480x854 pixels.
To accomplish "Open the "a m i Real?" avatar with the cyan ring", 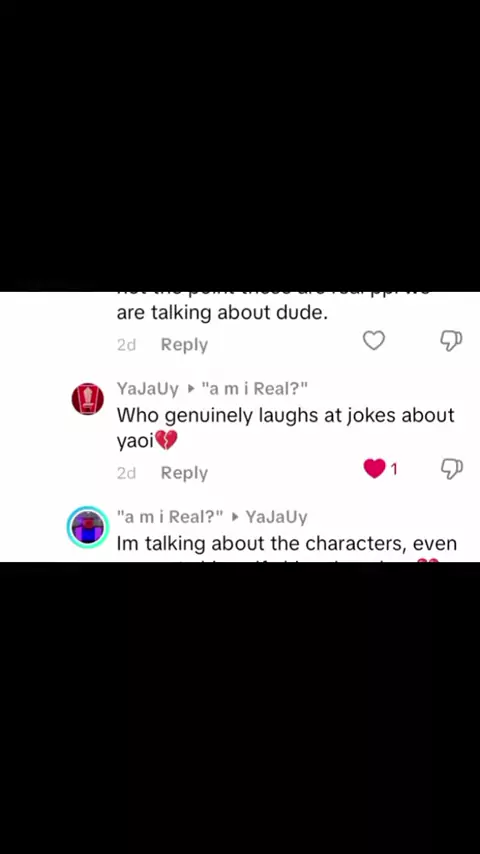I will coord(88,527).
